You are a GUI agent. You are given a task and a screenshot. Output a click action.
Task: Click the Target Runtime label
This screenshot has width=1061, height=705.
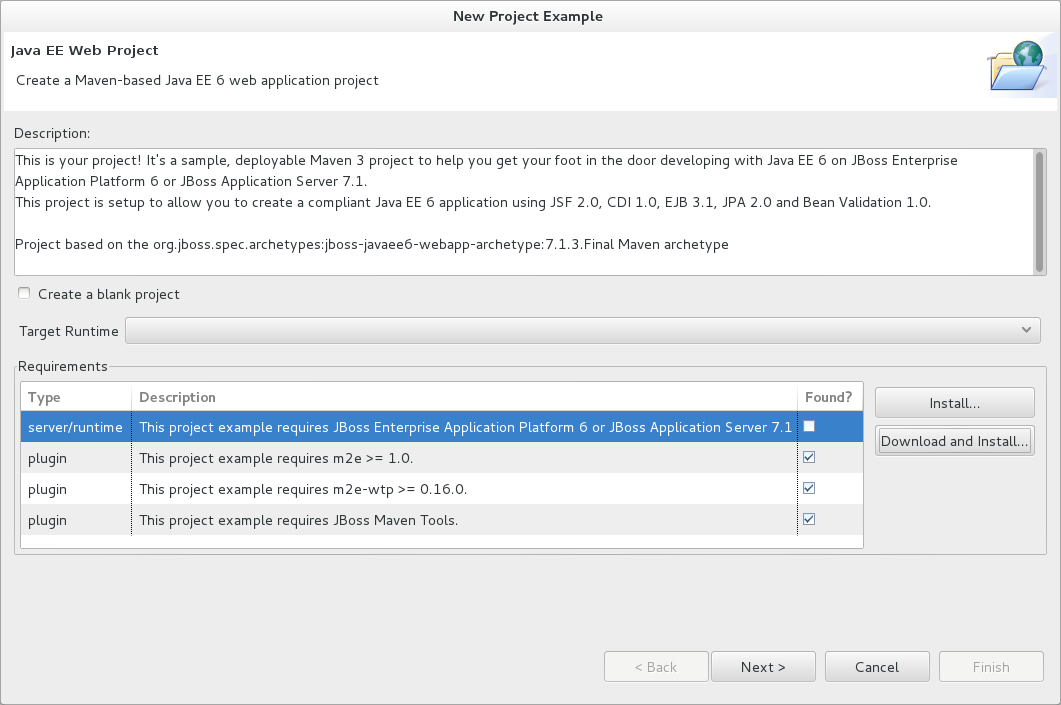point(69,331)
